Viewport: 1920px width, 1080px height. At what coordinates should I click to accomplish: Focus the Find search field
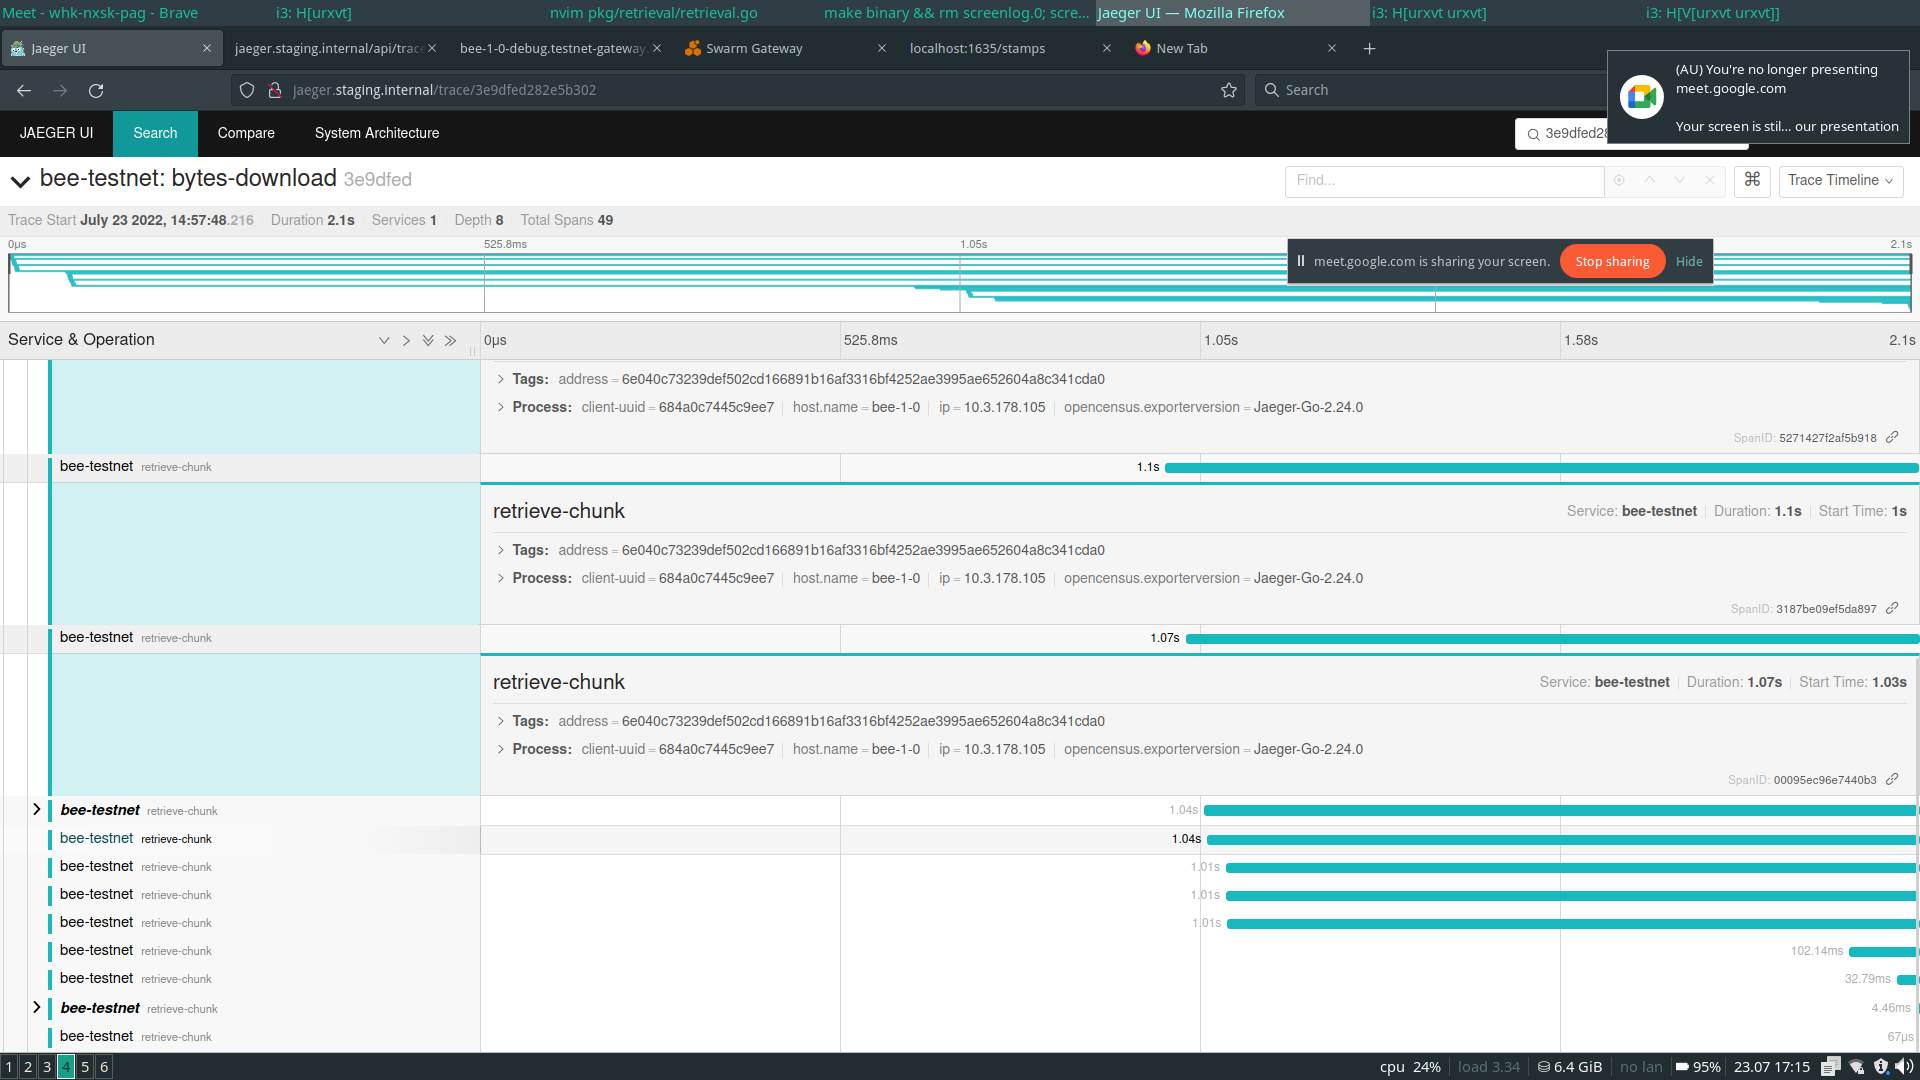1443,181
